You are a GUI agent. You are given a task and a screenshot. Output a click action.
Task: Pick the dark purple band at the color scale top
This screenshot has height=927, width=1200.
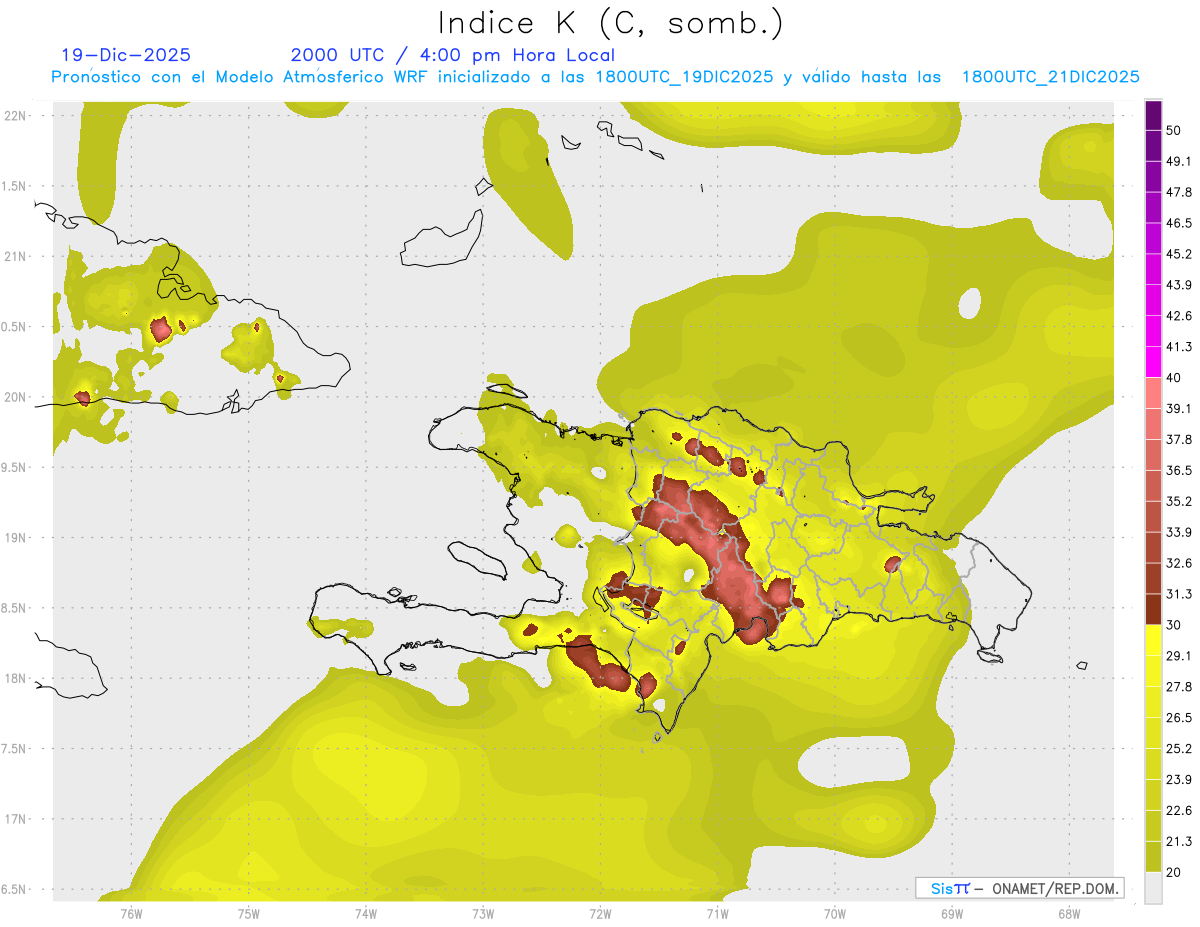tap(1153, 115)
